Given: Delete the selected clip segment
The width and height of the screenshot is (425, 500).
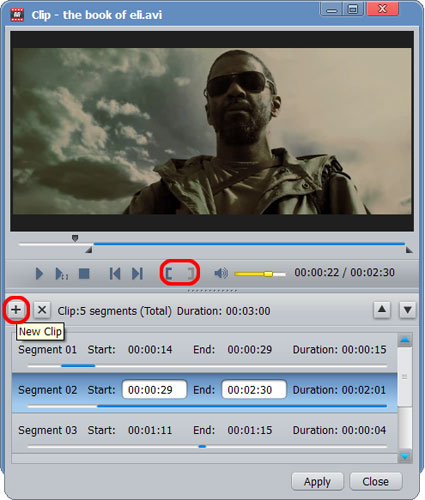Looking at the screenshot, I should click(x=42, y=310).
